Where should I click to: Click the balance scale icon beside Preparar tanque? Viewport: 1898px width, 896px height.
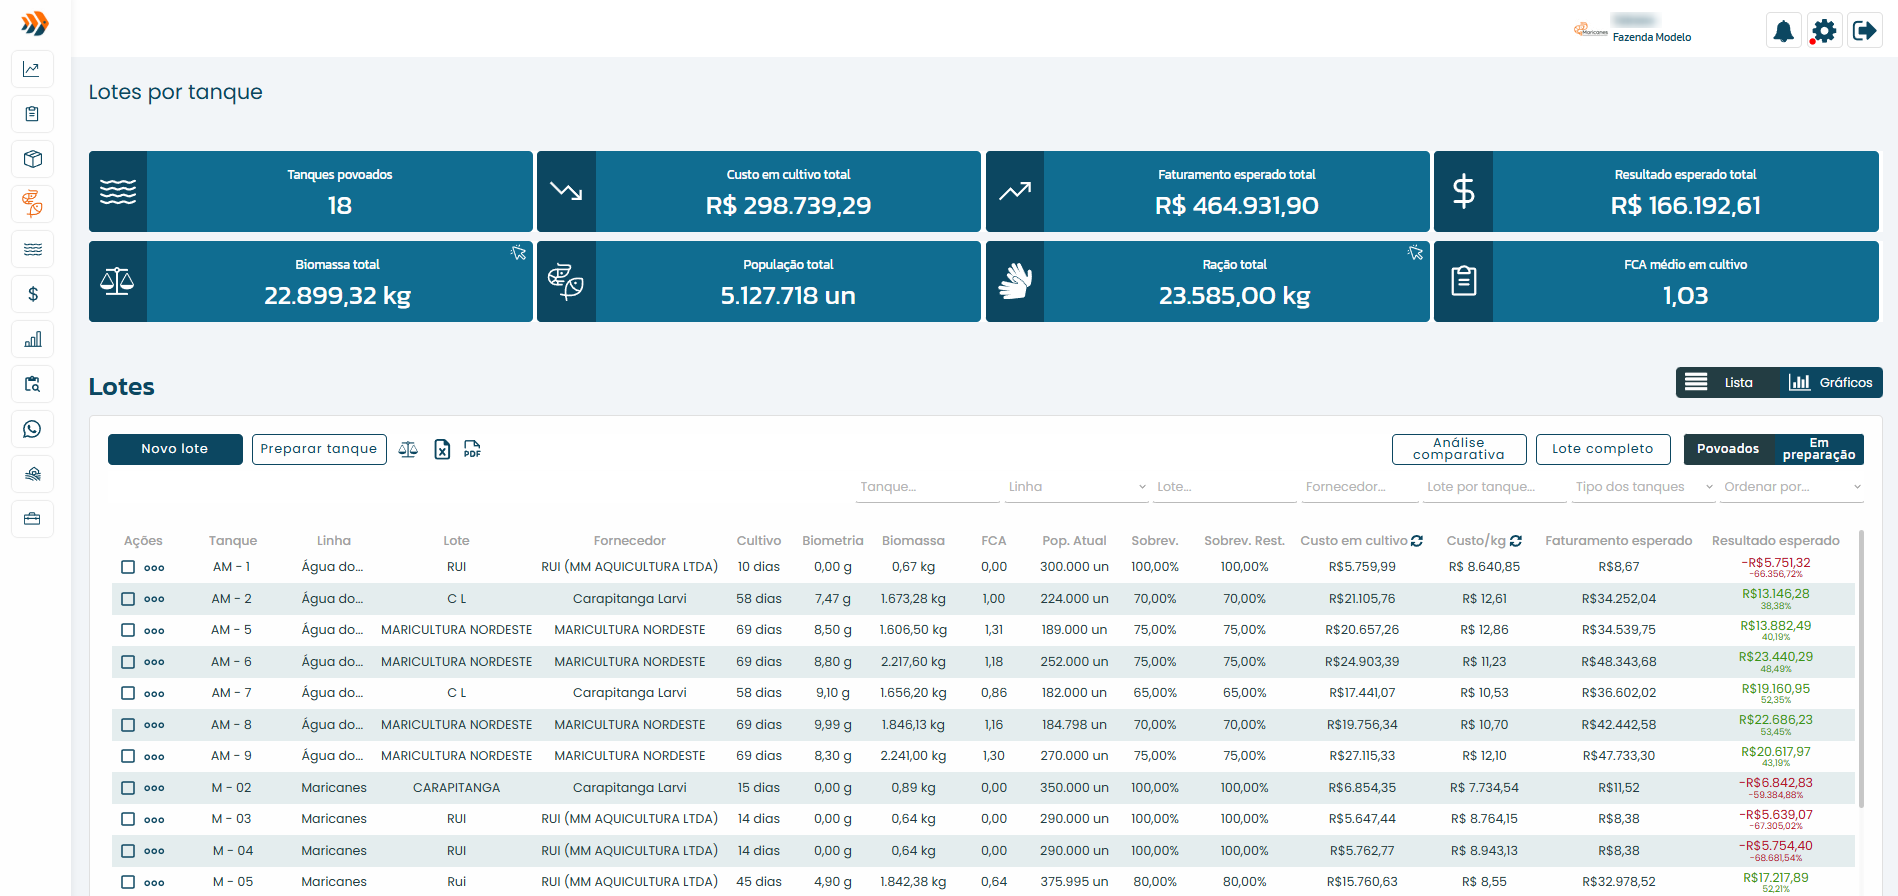pos(408,450)
